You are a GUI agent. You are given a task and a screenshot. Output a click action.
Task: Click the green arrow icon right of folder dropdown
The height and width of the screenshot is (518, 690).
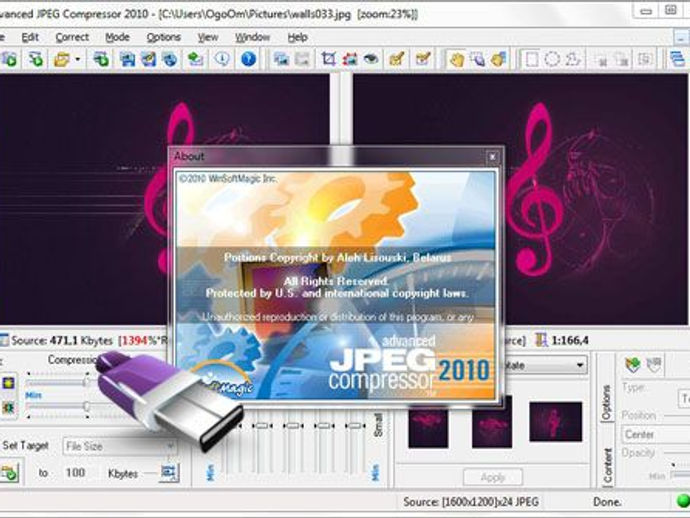(x=101, y=59)
